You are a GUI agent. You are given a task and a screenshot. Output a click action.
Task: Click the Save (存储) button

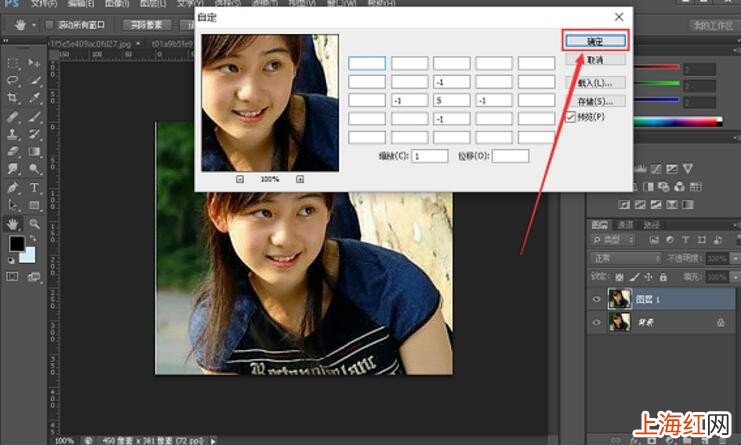coord(595,101)
